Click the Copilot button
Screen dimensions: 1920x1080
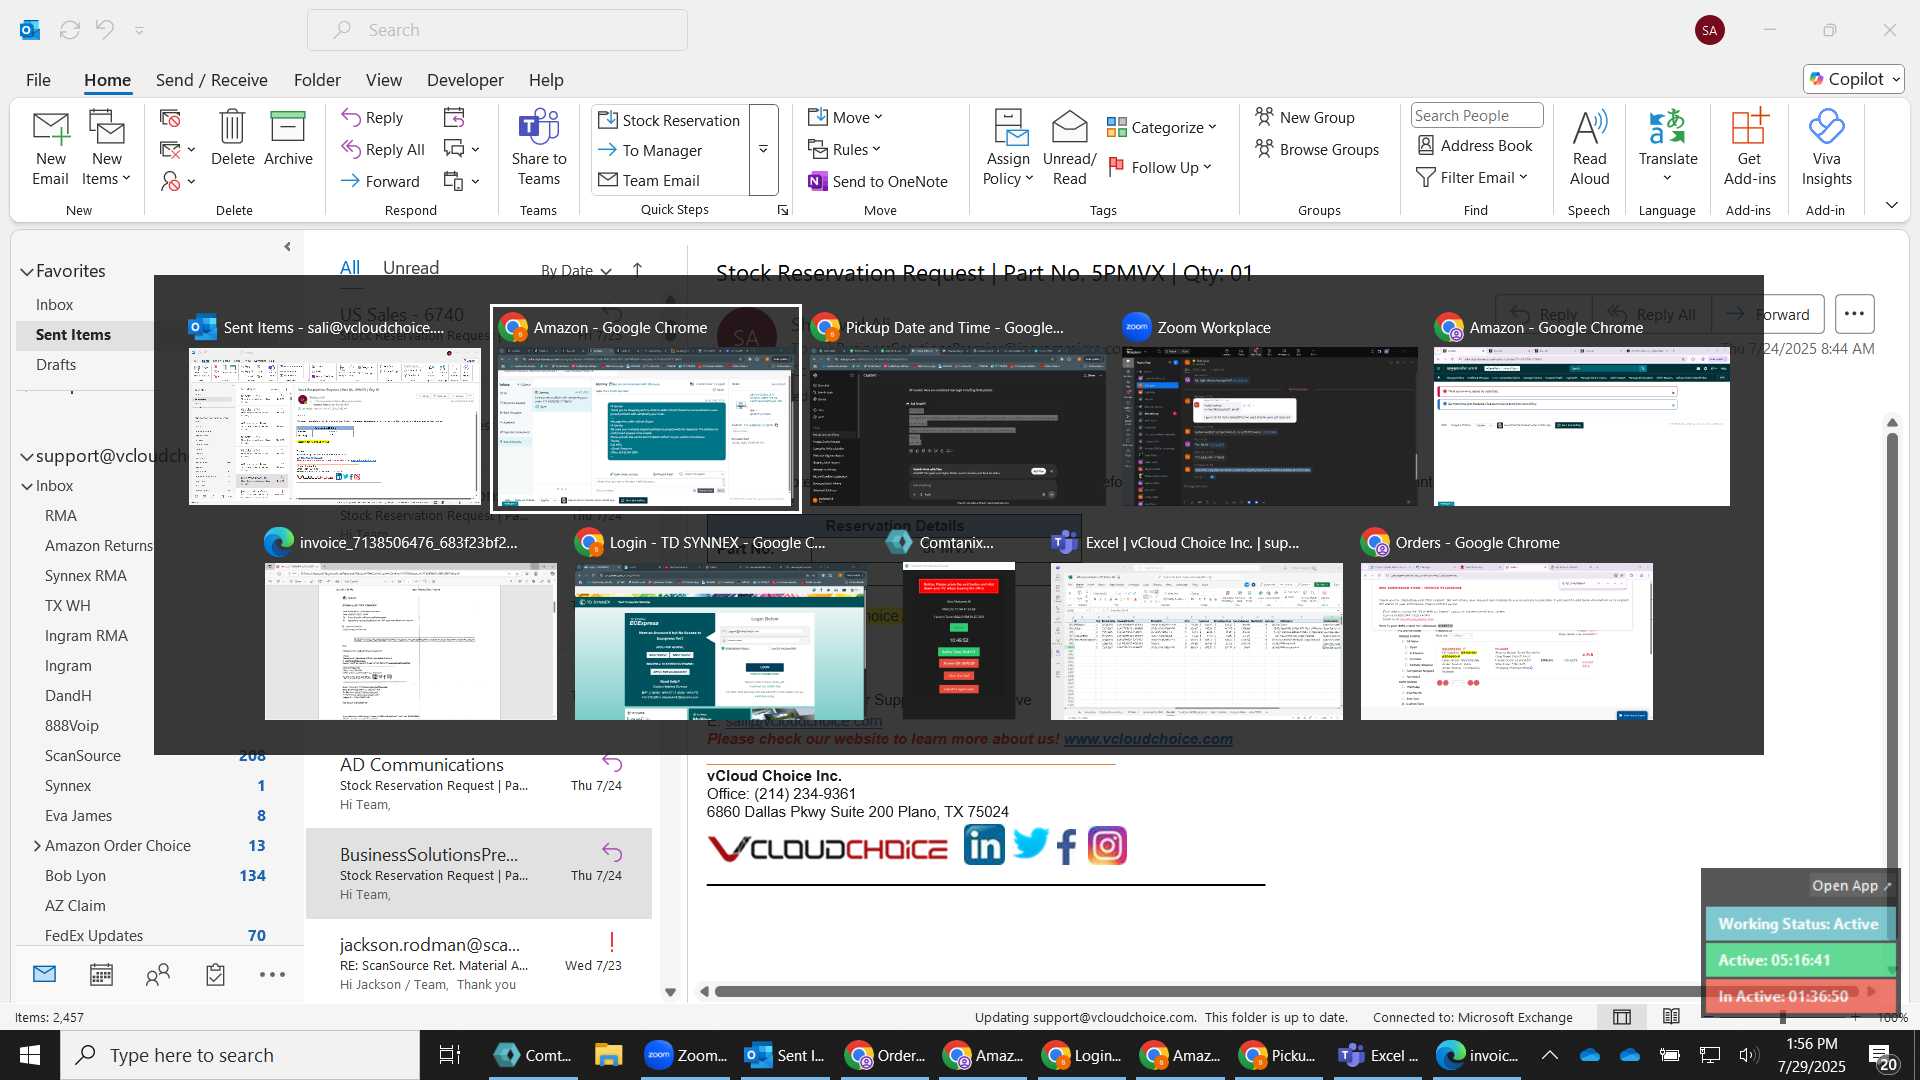coord(1853,79)
